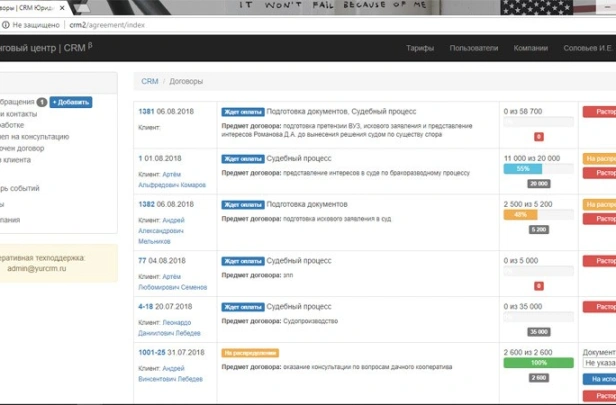
Task: Open Компании in the top navbar
Action: click(x=530, y=48)
